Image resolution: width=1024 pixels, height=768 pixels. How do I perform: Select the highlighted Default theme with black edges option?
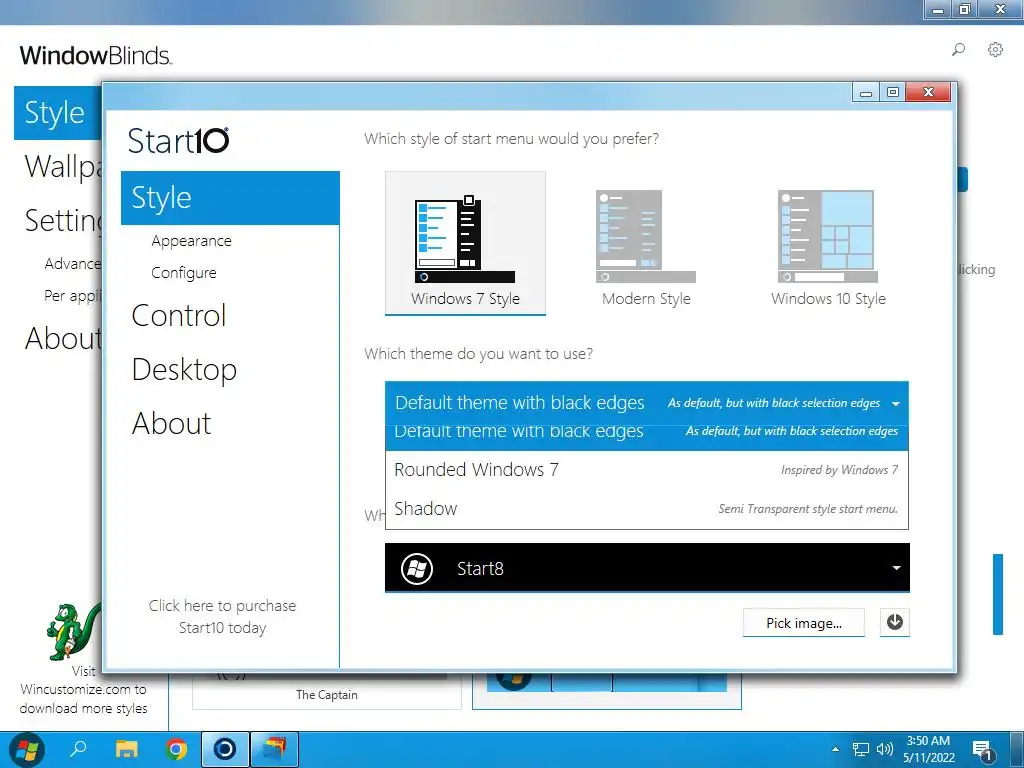tap(647, 438)
